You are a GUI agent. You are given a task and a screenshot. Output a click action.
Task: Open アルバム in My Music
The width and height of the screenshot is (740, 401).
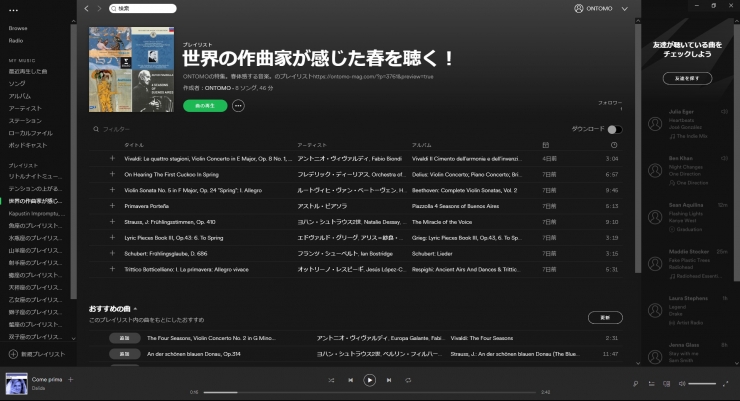(20, 96)
